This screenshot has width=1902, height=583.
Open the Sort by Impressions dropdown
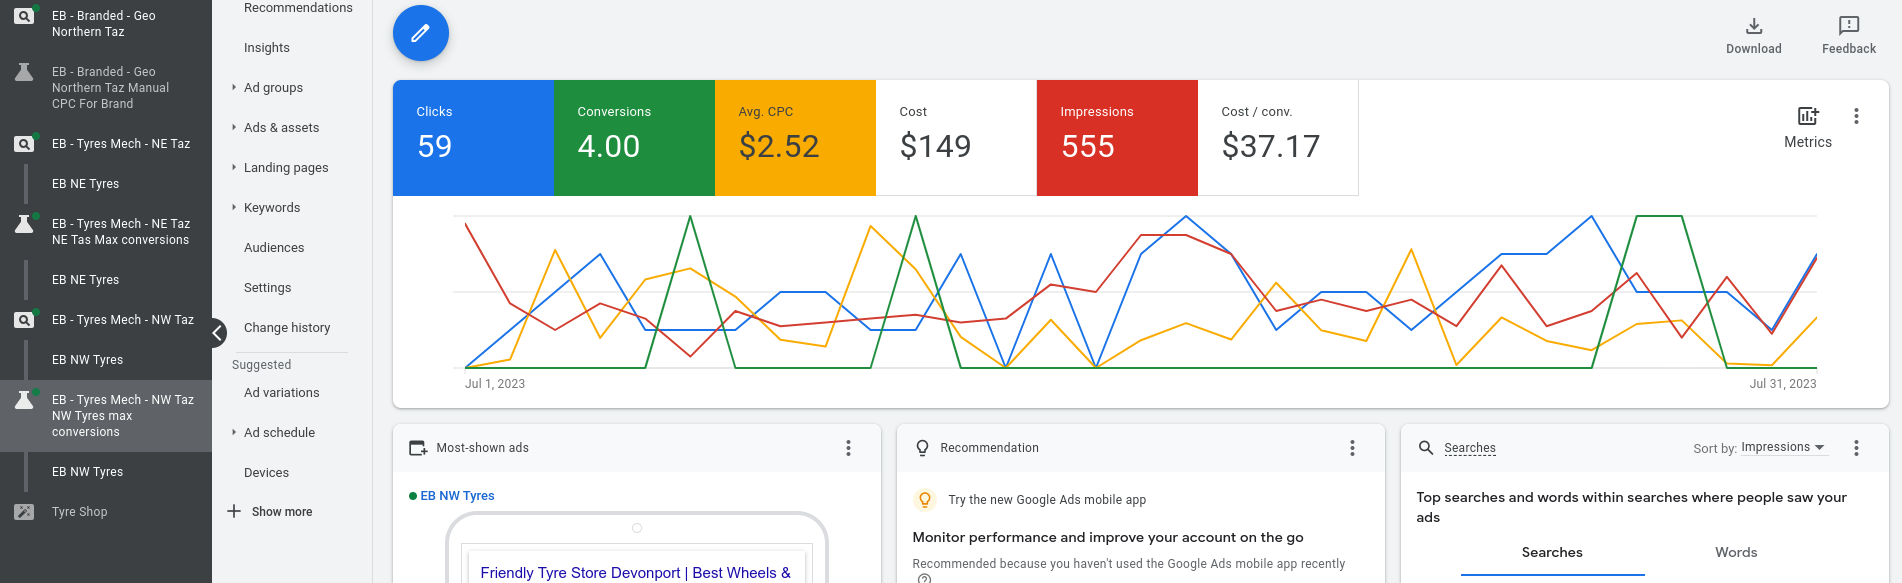coord(1782,448)
